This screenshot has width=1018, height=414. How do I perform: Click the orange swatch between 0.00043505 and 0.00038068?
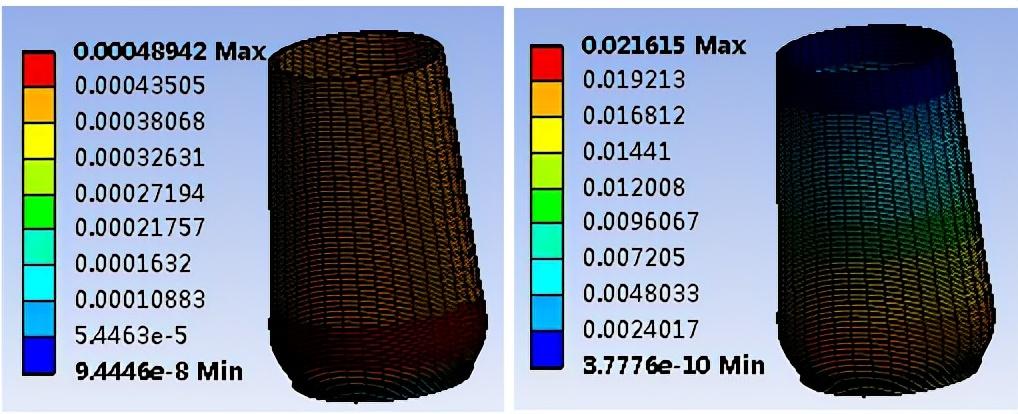[38, 104]
